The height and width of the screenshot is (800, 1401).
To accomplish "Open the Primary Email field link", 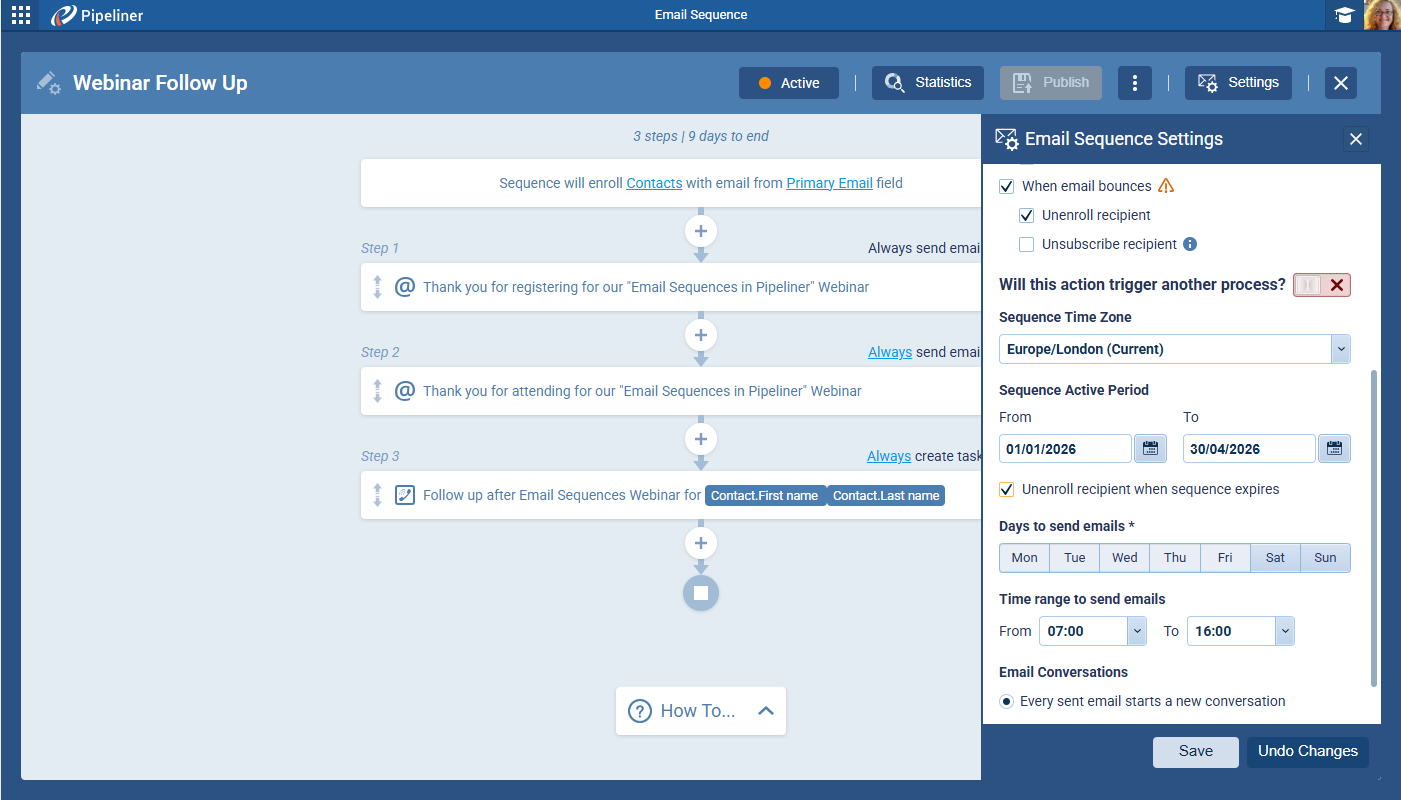I will (x=829, y=183).
